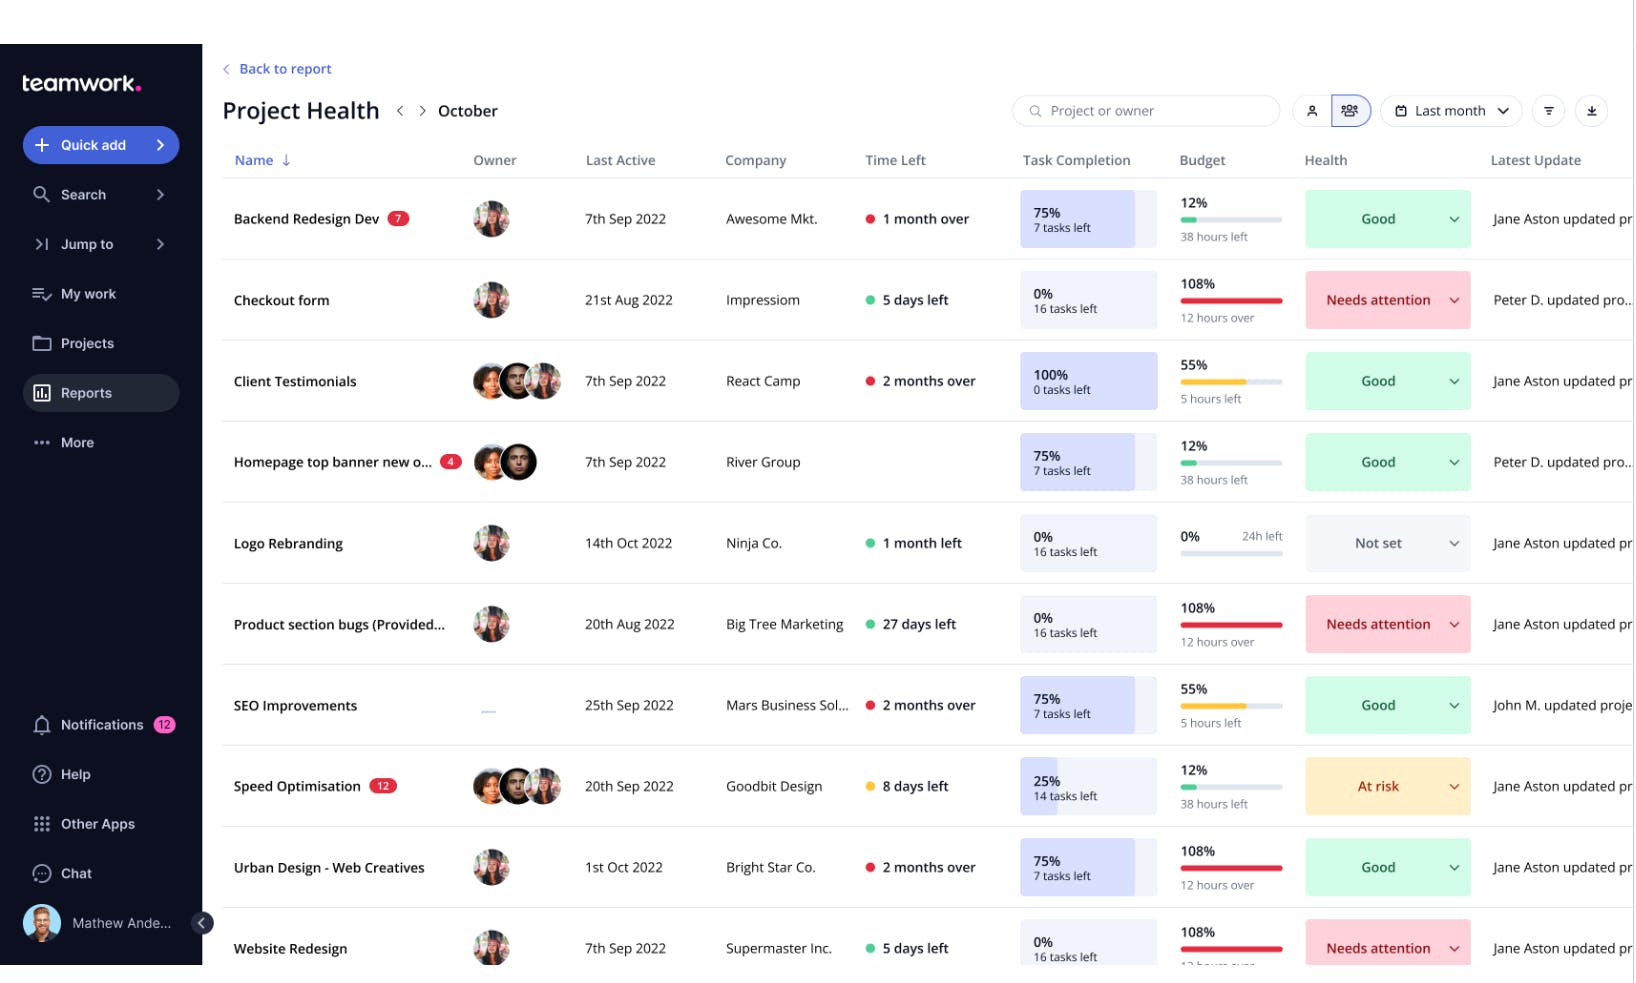This screenshot has height=983, width=1636.
Task: Open the Notifications bell in the sidebar
Action: coord(42,725)
